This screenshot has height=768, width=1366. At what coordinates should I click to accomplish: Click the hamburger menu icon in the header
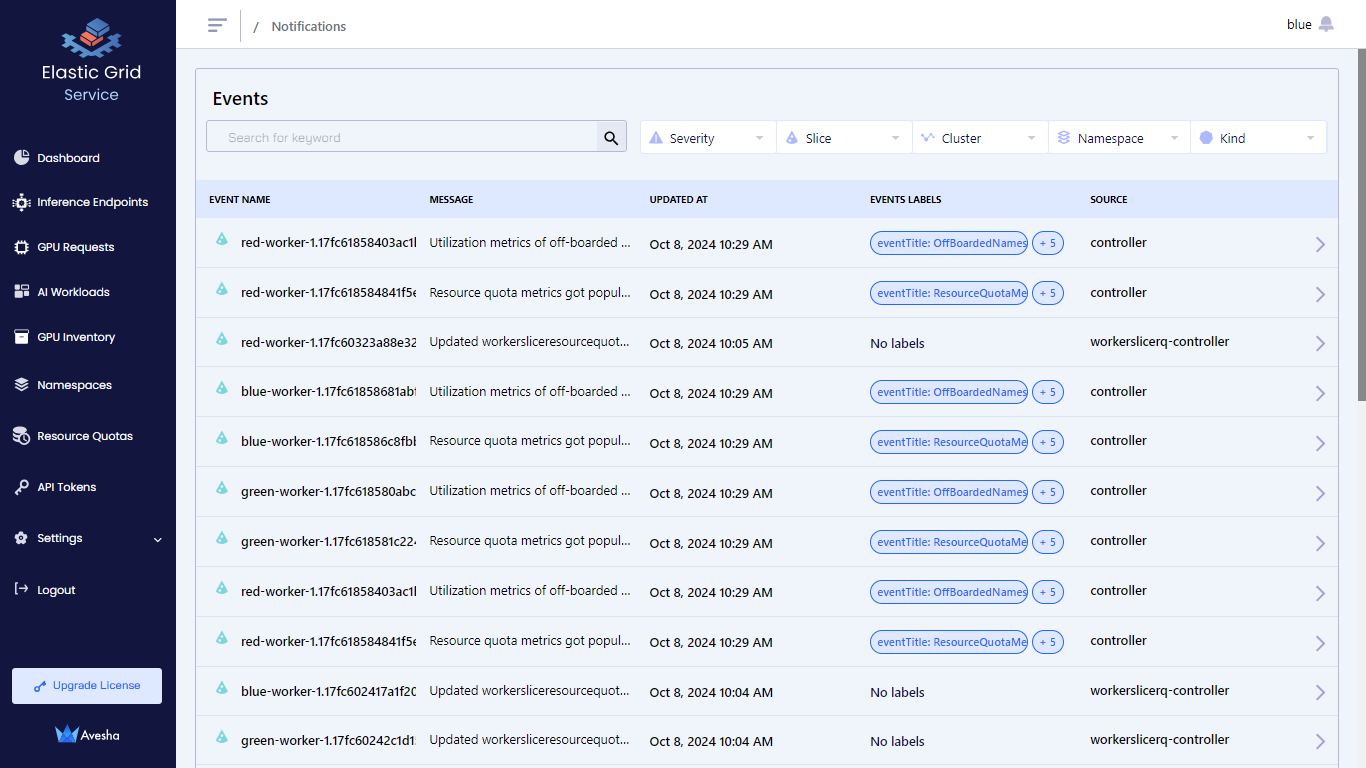pyautogui.click(x=217, y=25)
